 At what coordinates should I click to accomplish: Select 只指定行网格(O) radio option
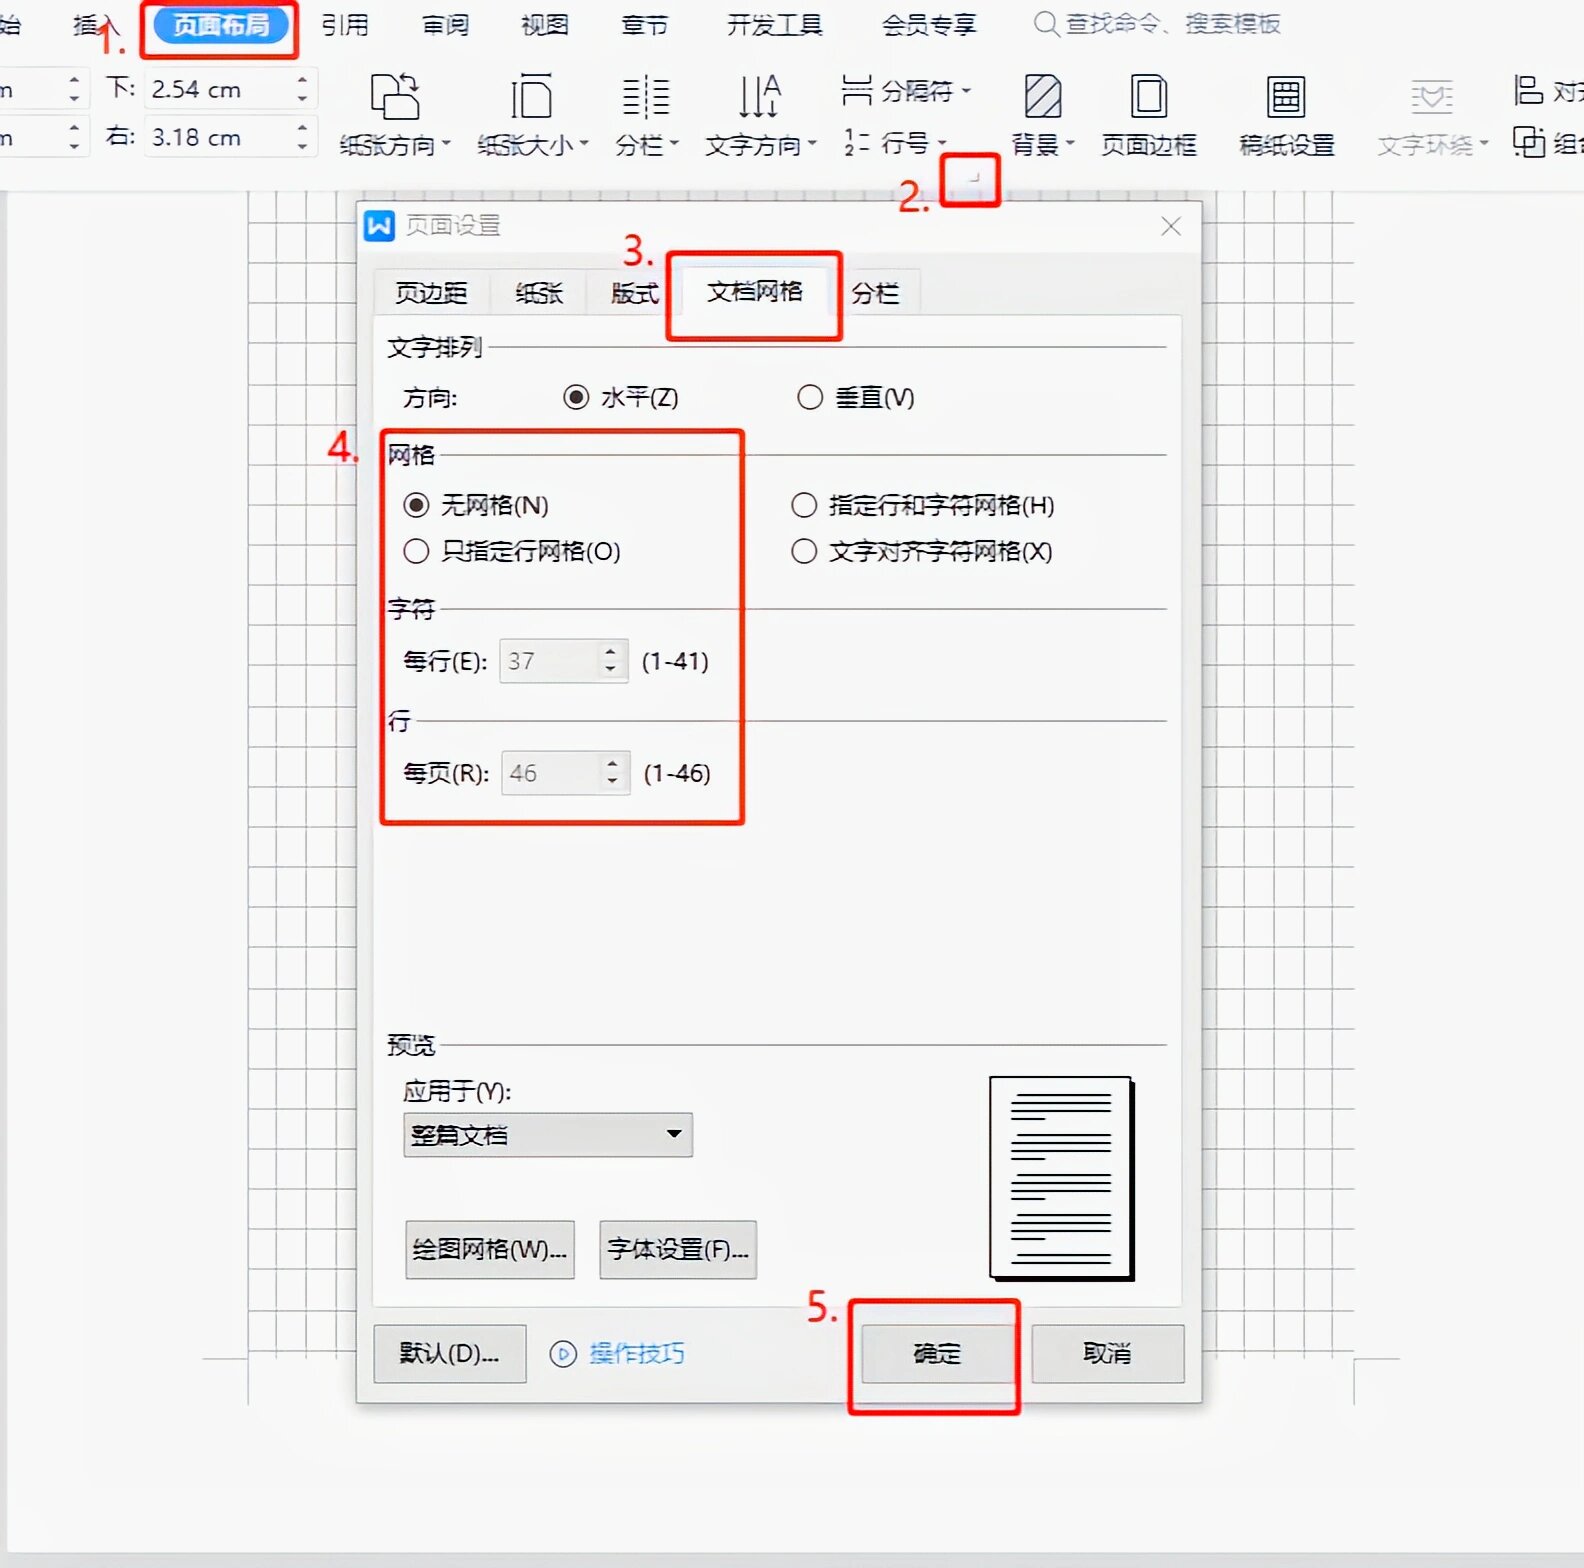[x=417, y=551]
